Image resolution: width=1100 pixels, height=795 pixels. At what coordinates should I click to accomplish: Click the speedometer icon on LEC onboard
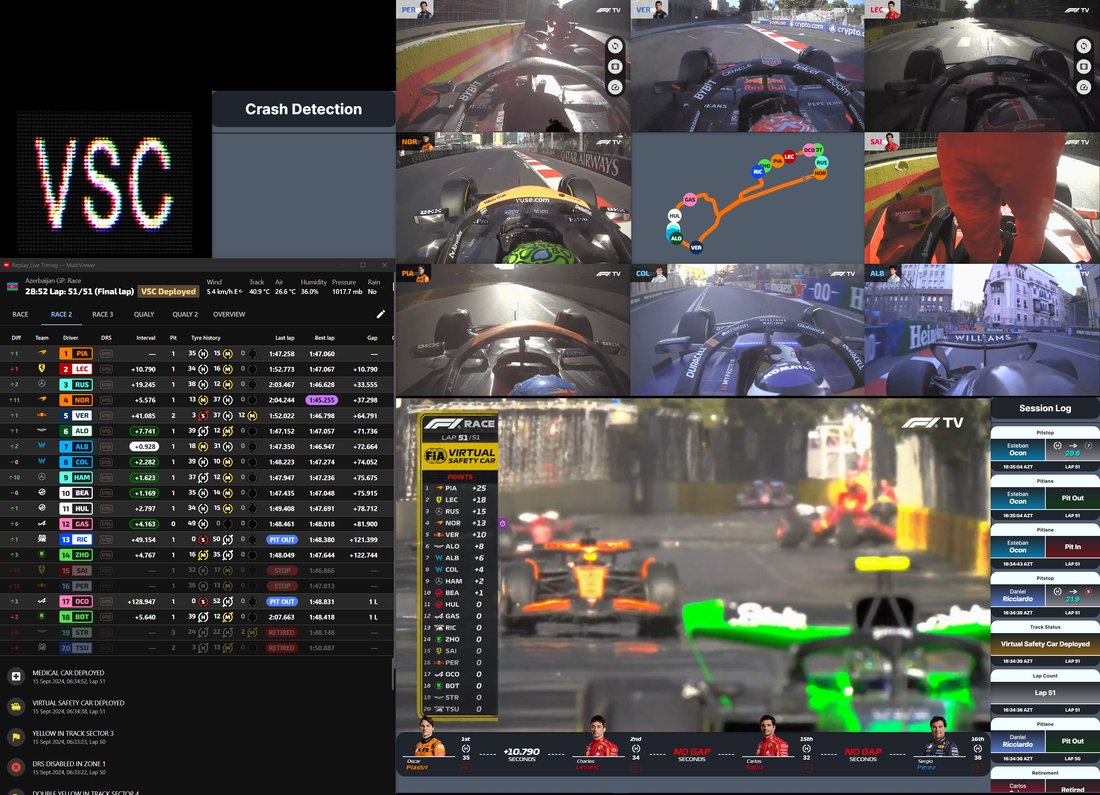1084,88
